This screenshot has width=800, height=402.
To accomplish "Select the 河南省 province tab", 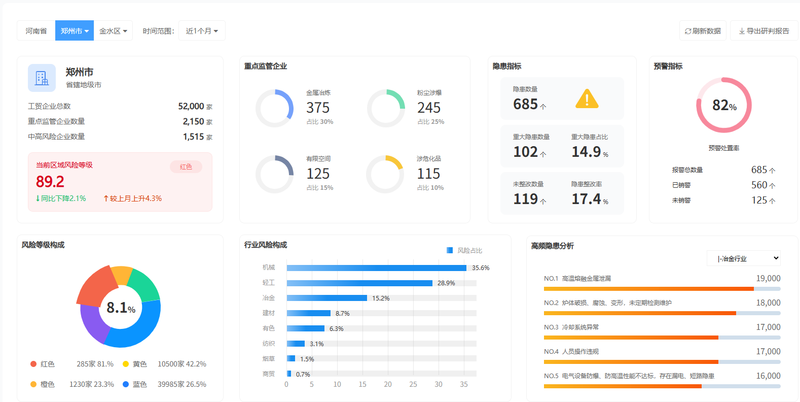I will [36, 31].
